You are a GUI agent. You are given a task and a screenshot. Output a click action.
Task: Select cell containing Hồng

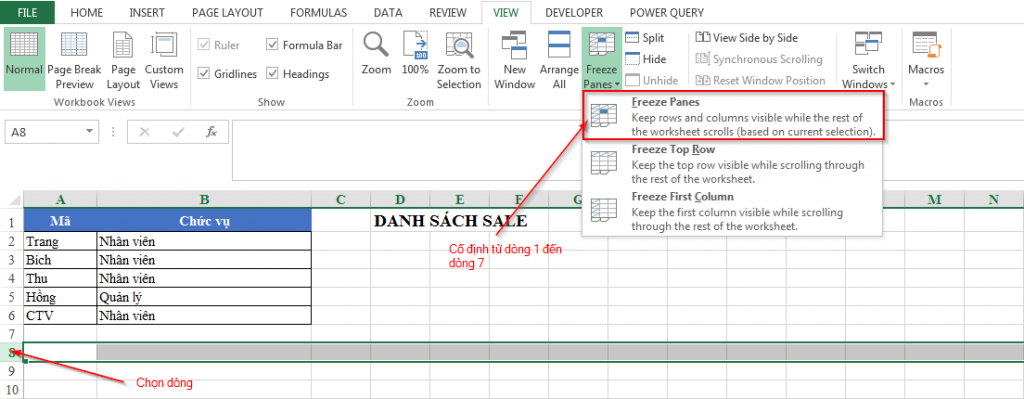(x=60, y=297)
